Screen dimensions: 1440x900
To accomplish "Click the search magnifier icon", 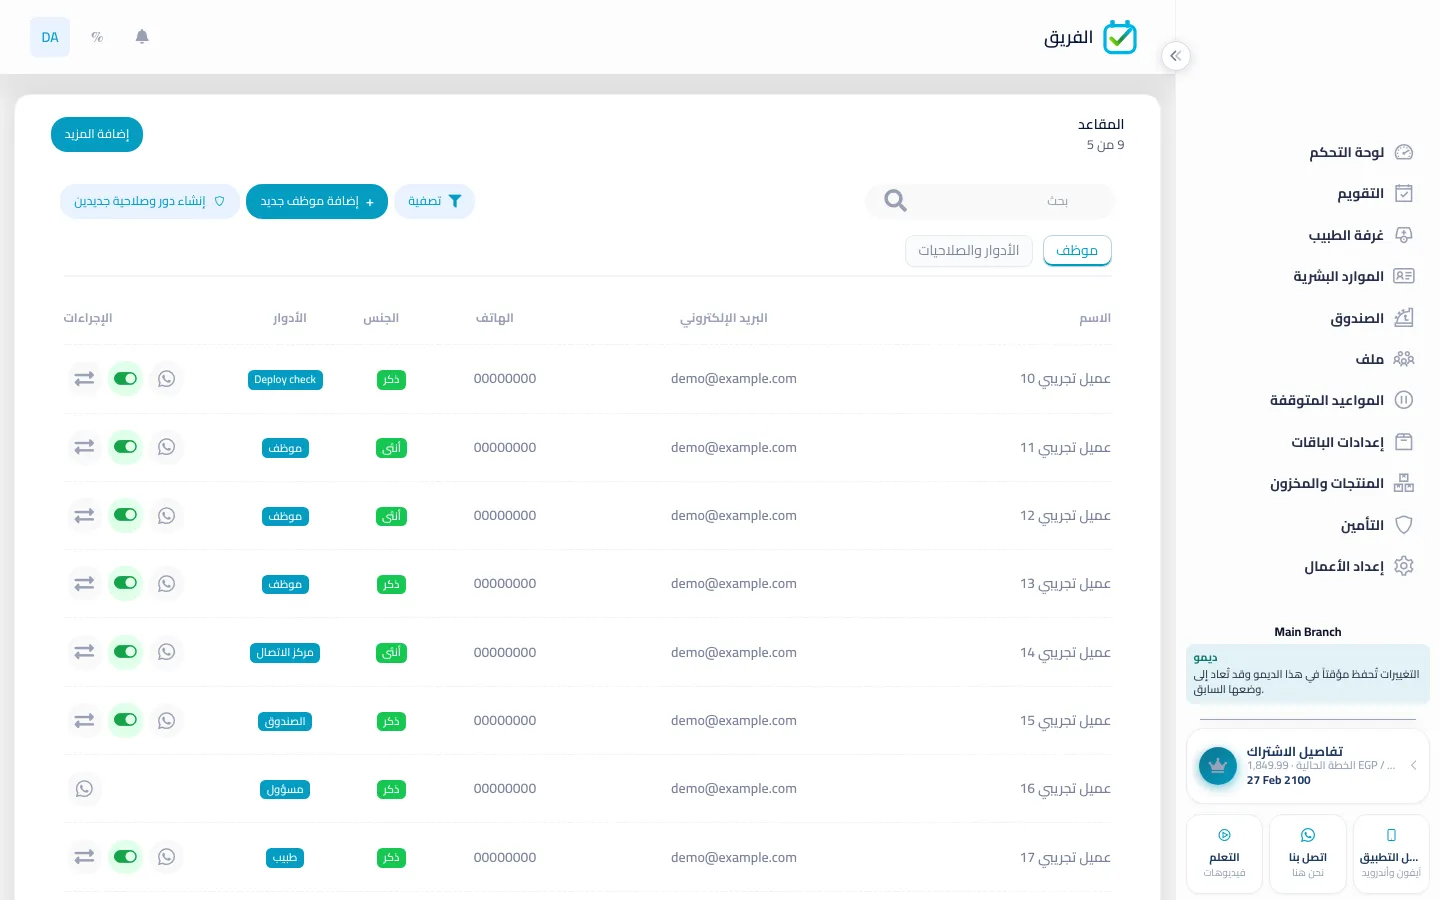I will tap(895, 201).
